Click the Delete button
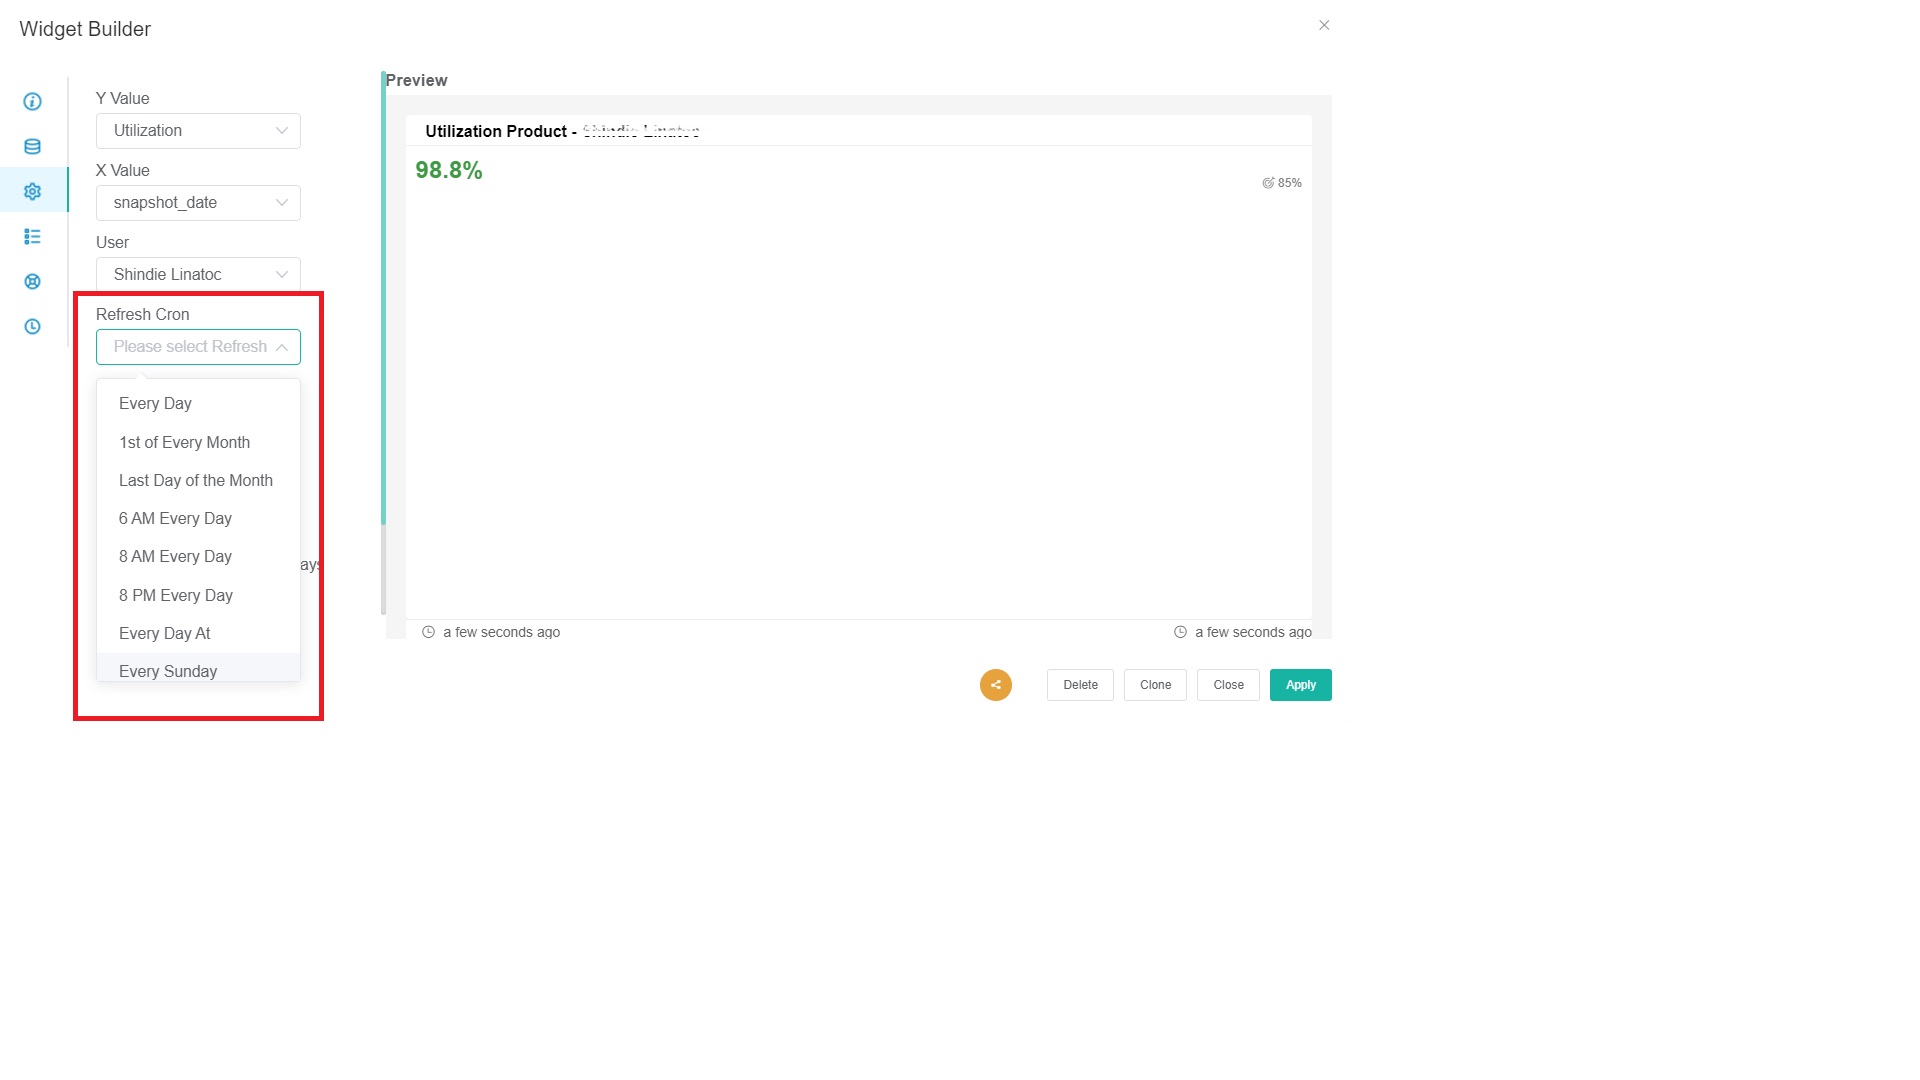1920x1080 pixels. [1080, 685]
